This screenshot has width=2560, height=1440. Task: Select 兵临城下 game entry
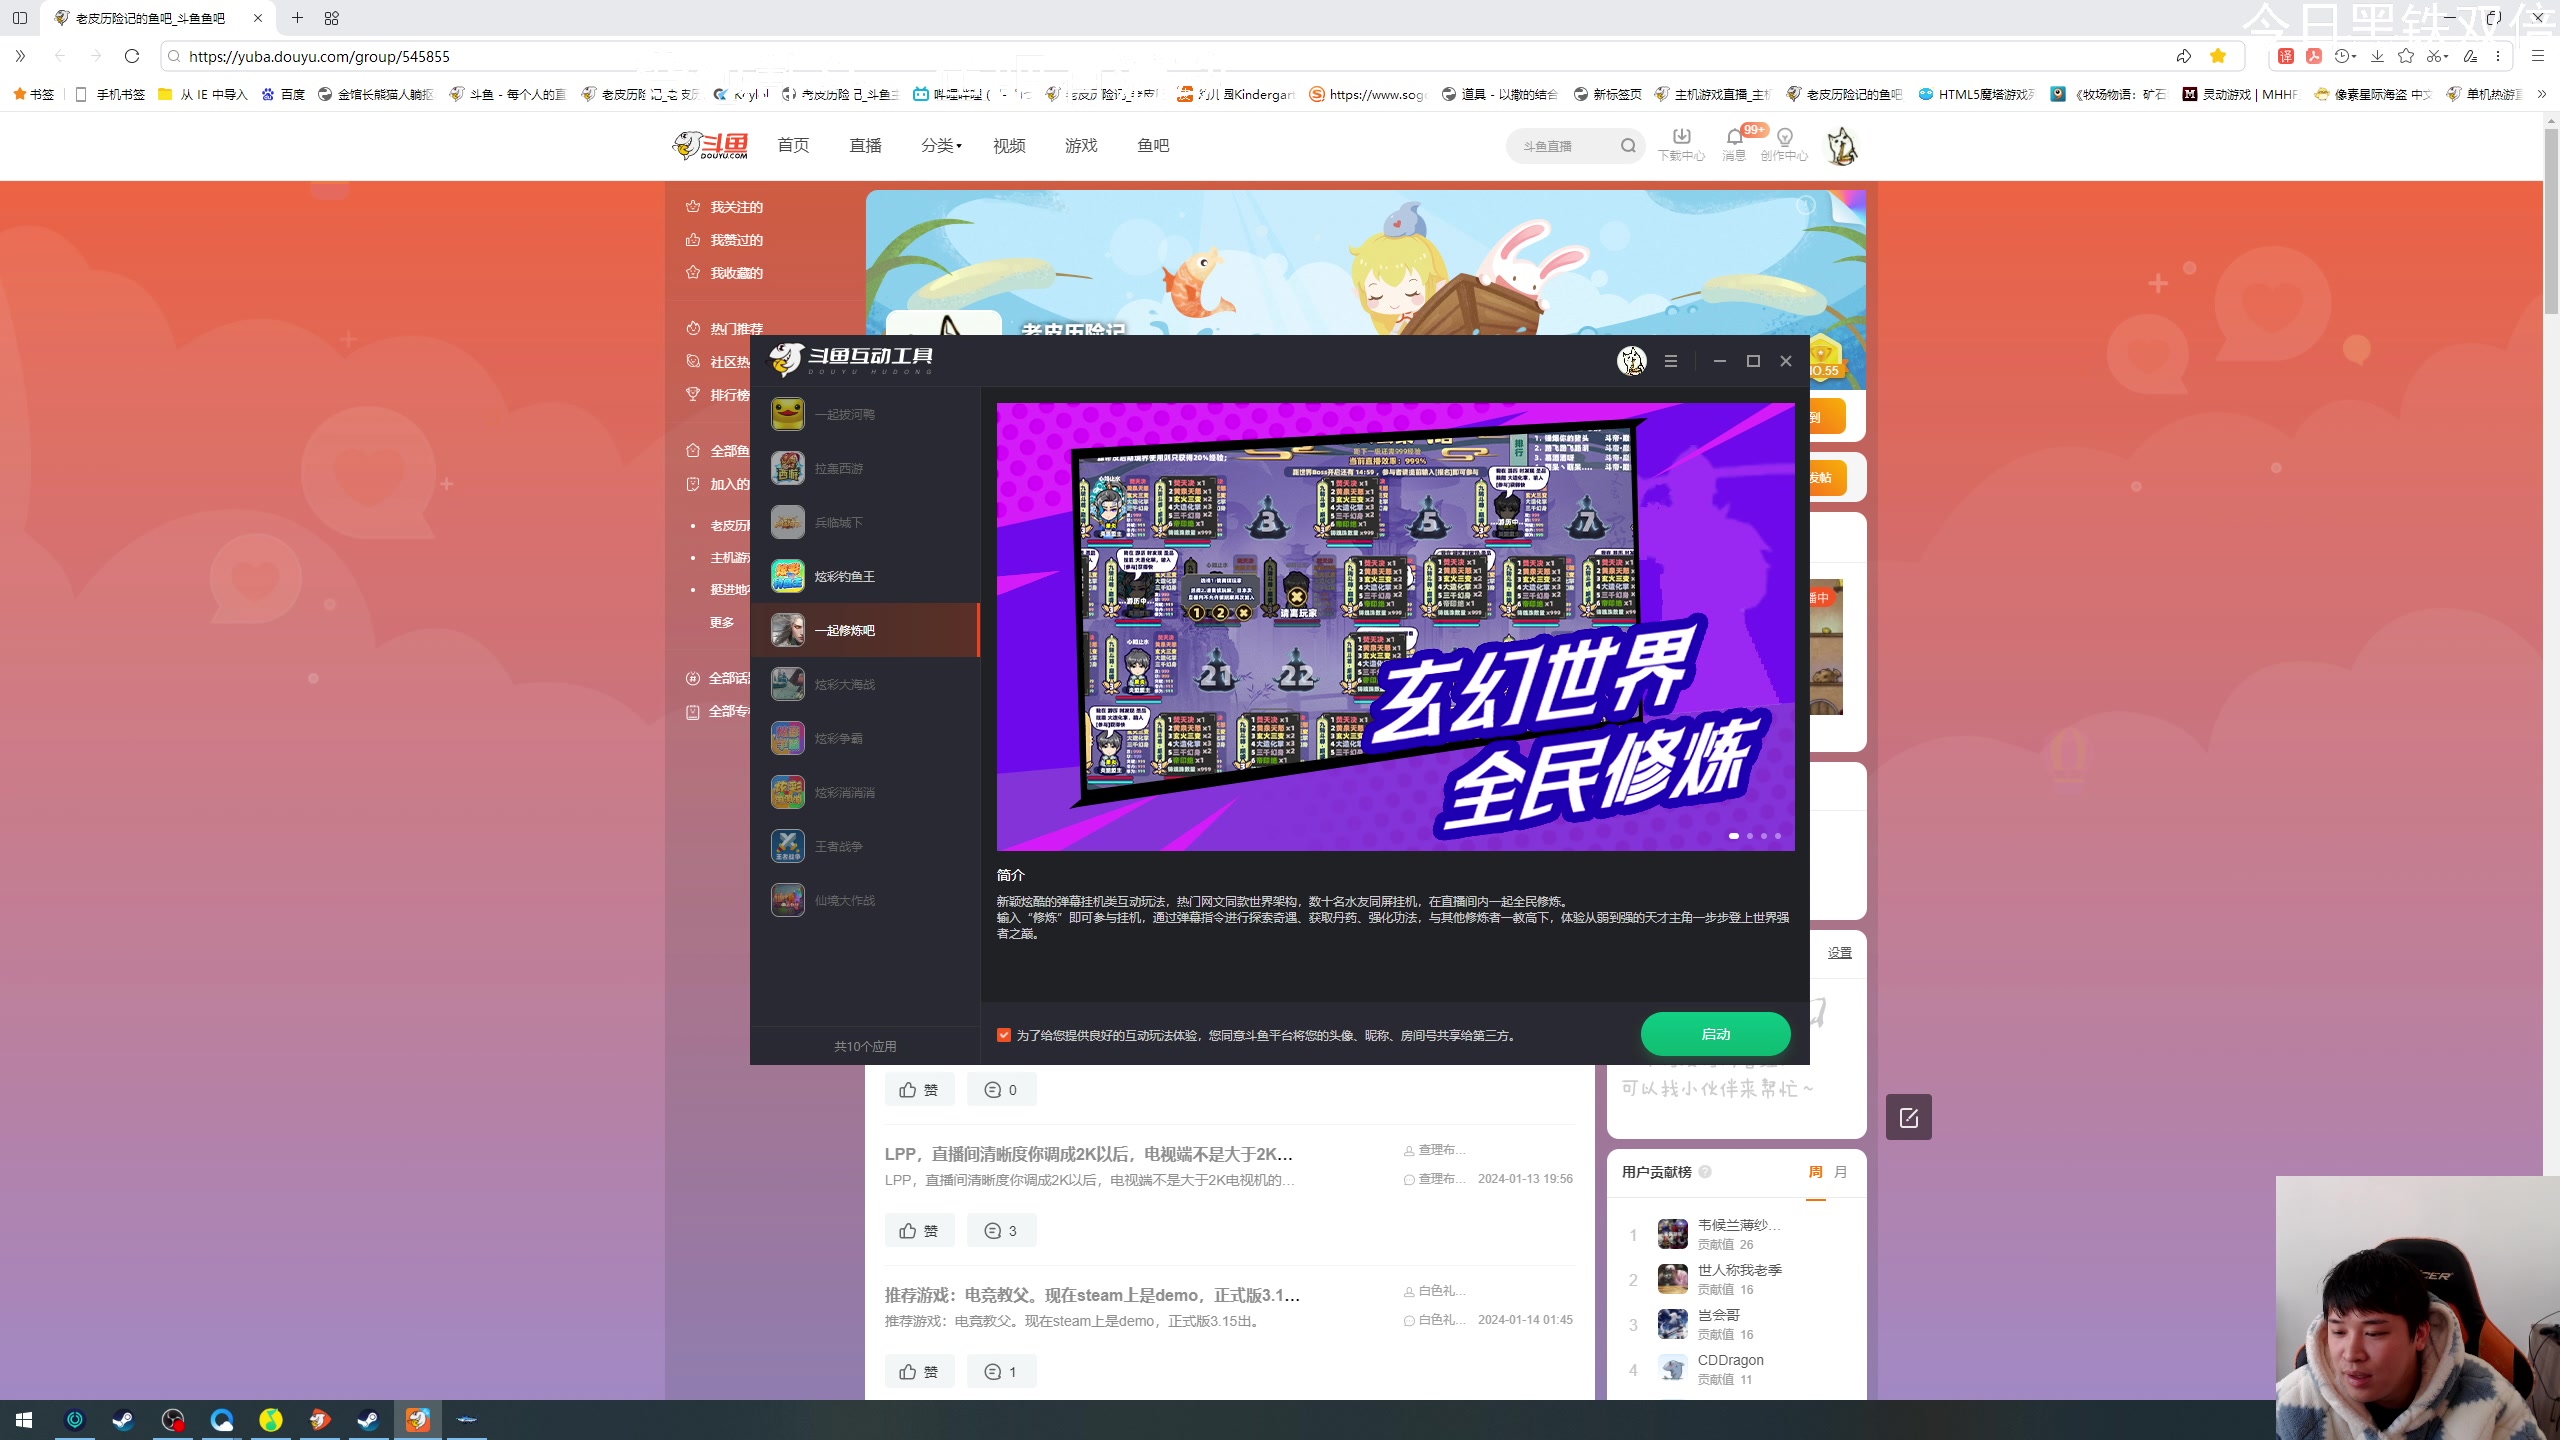click(865, 522)
